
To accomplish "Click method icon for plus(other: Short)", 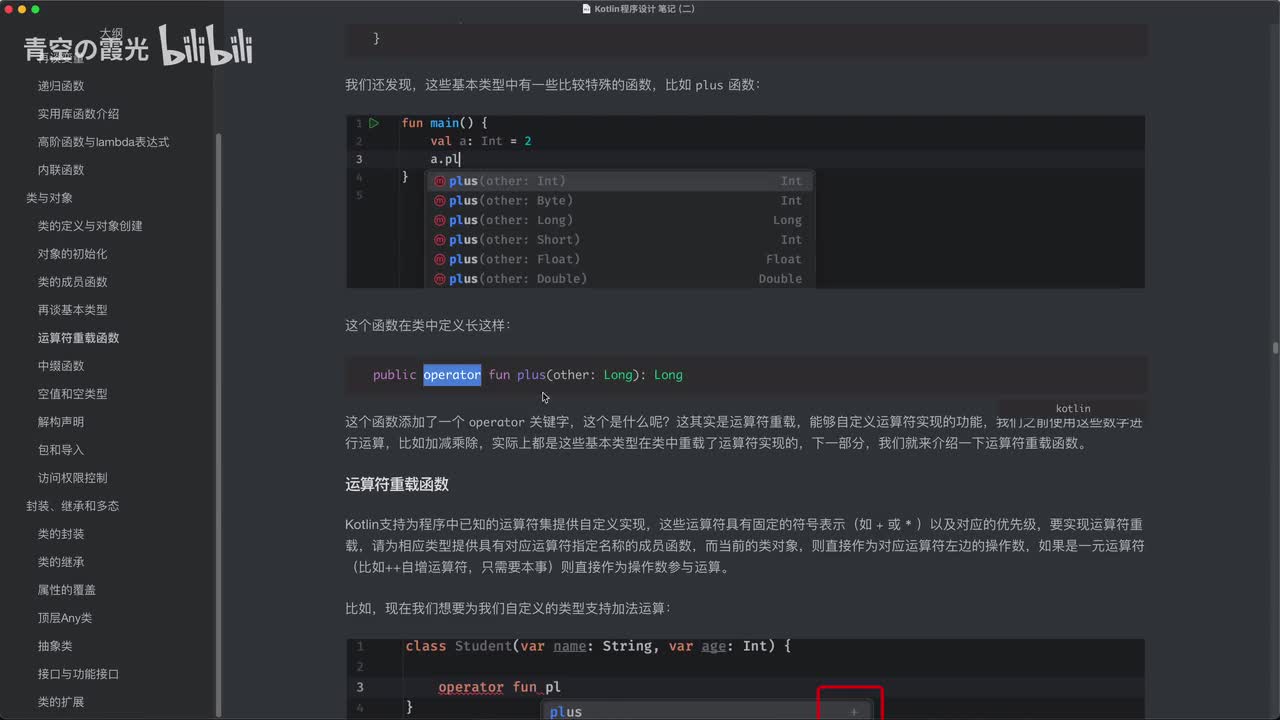I will click(x=439, y=240).
